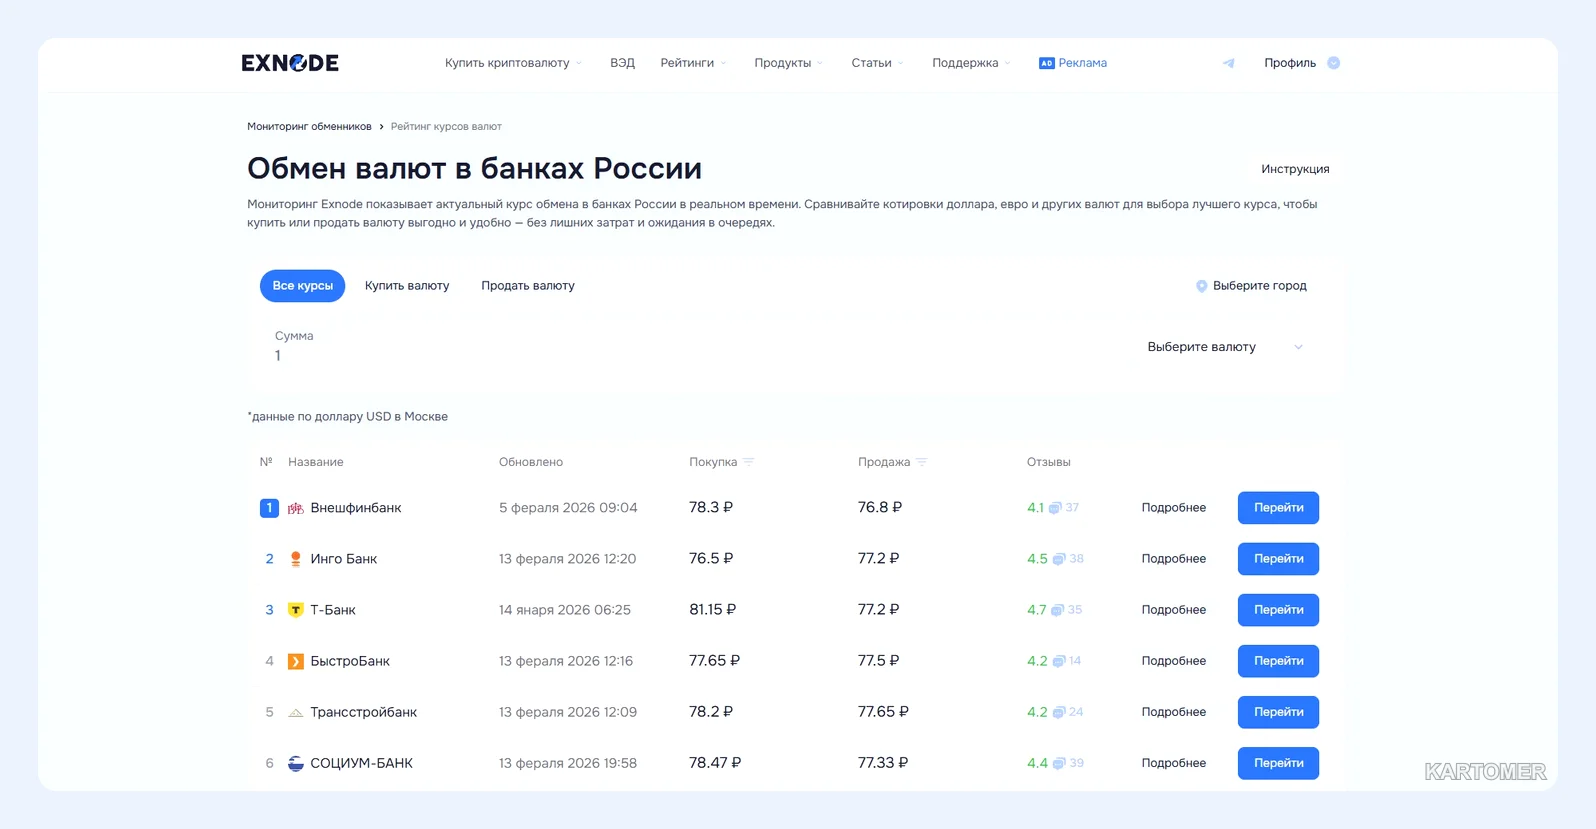Expand the Купить криптовалюту menu
This screenshot has width=1596, height=829.
[x=513, y=63]
